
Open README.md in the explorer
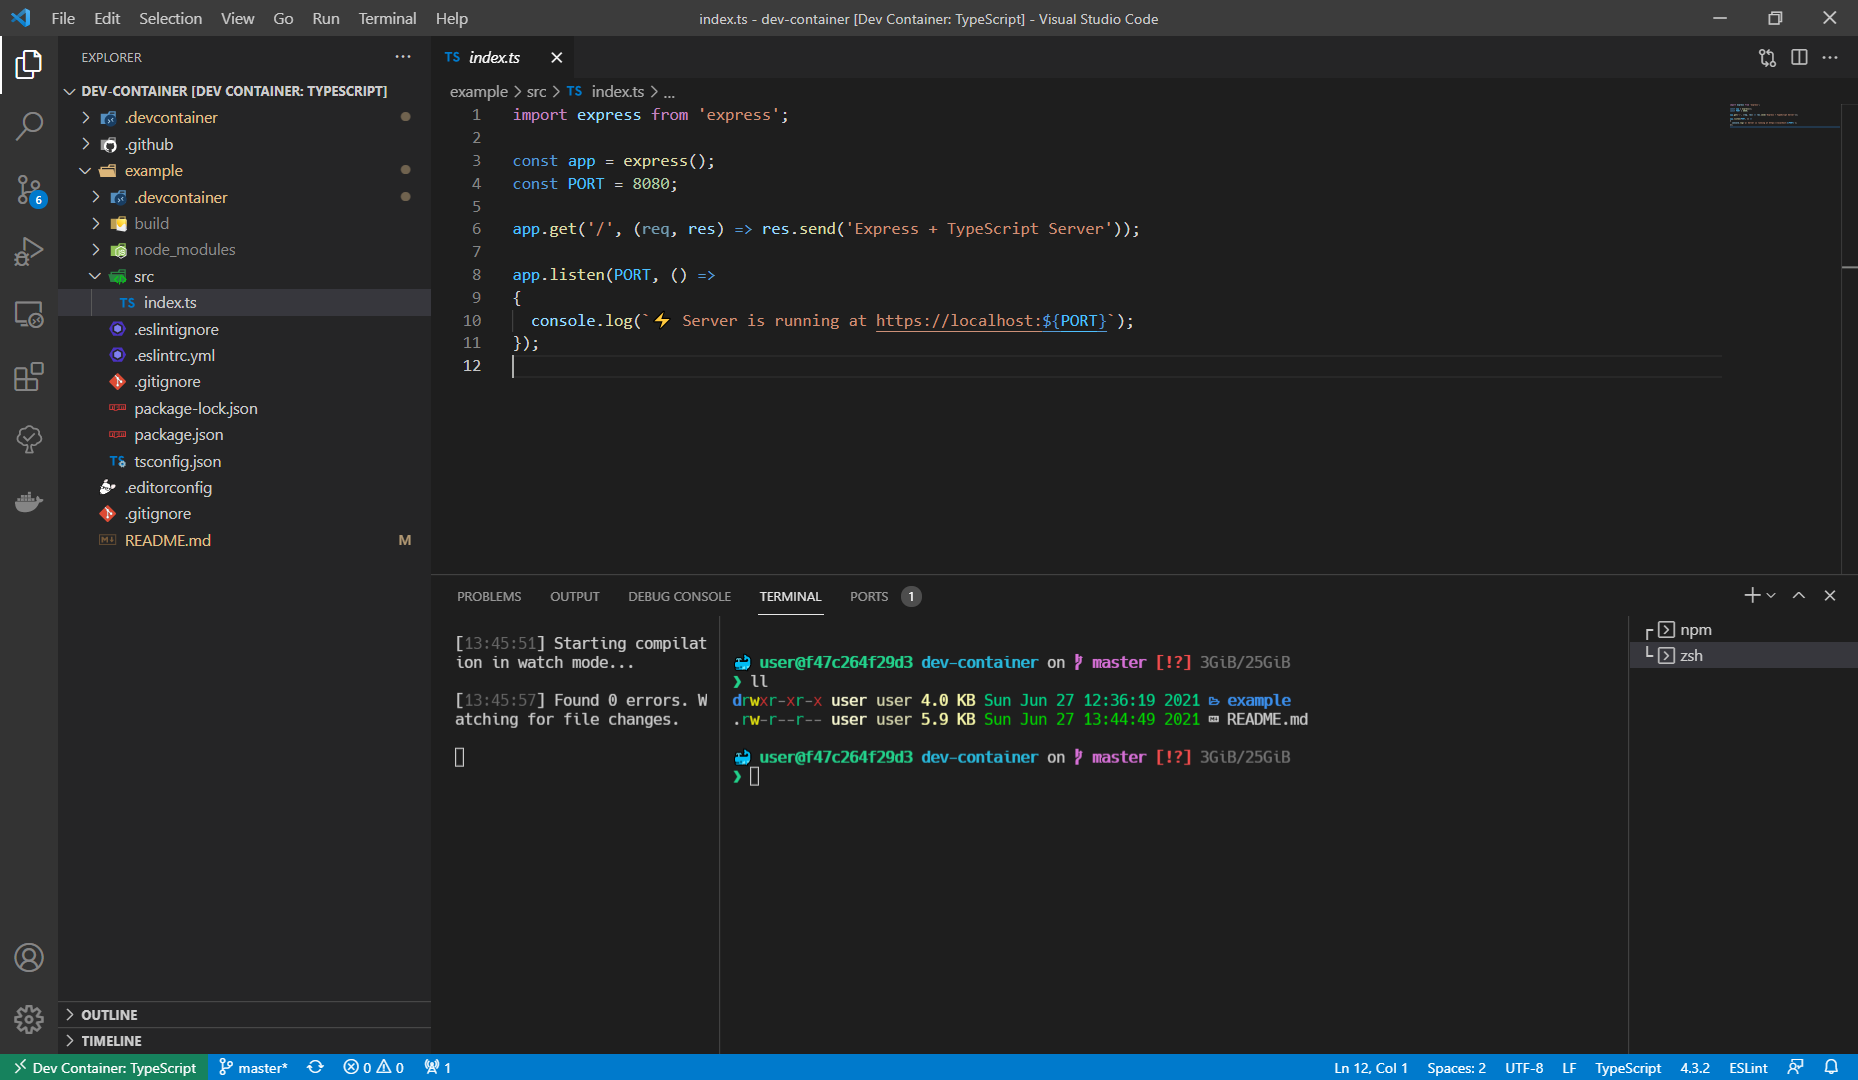pyautogui.click(x=245, y=541)
